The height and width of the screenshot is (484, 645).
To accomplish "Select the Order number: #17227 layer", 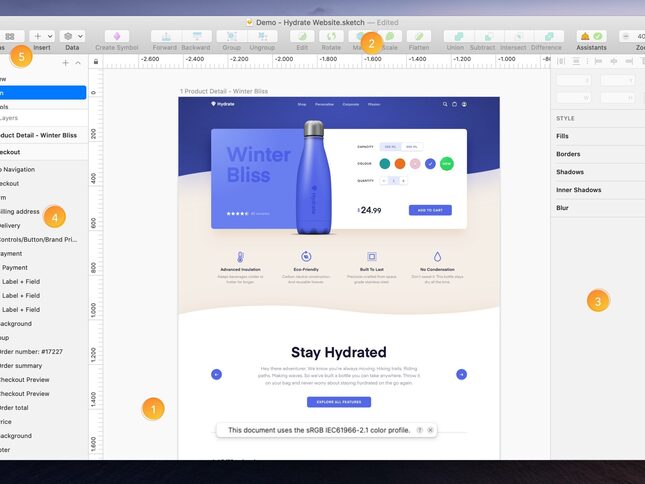I will click(44, 352).
